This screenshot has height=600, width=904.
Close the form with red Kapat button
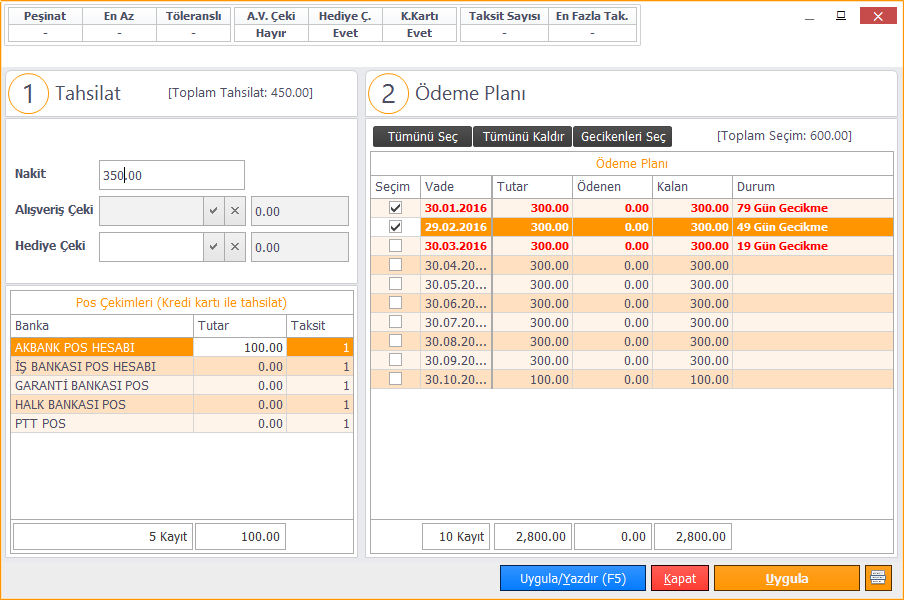click(680, 579)
